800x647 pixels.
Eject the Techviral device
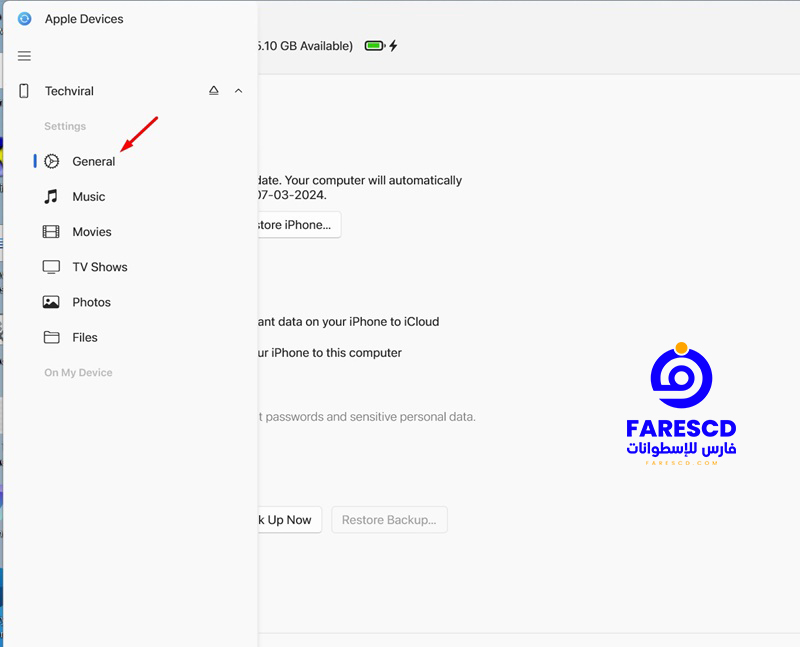[x=214, y=90]
